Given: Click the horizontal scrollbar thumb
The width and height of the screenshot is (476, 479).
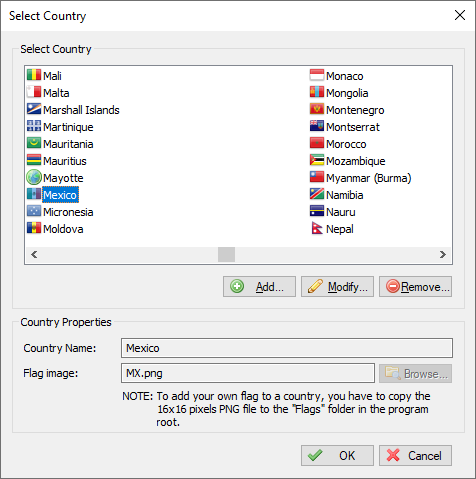Looking at the screenshot, I should (226, 255).
